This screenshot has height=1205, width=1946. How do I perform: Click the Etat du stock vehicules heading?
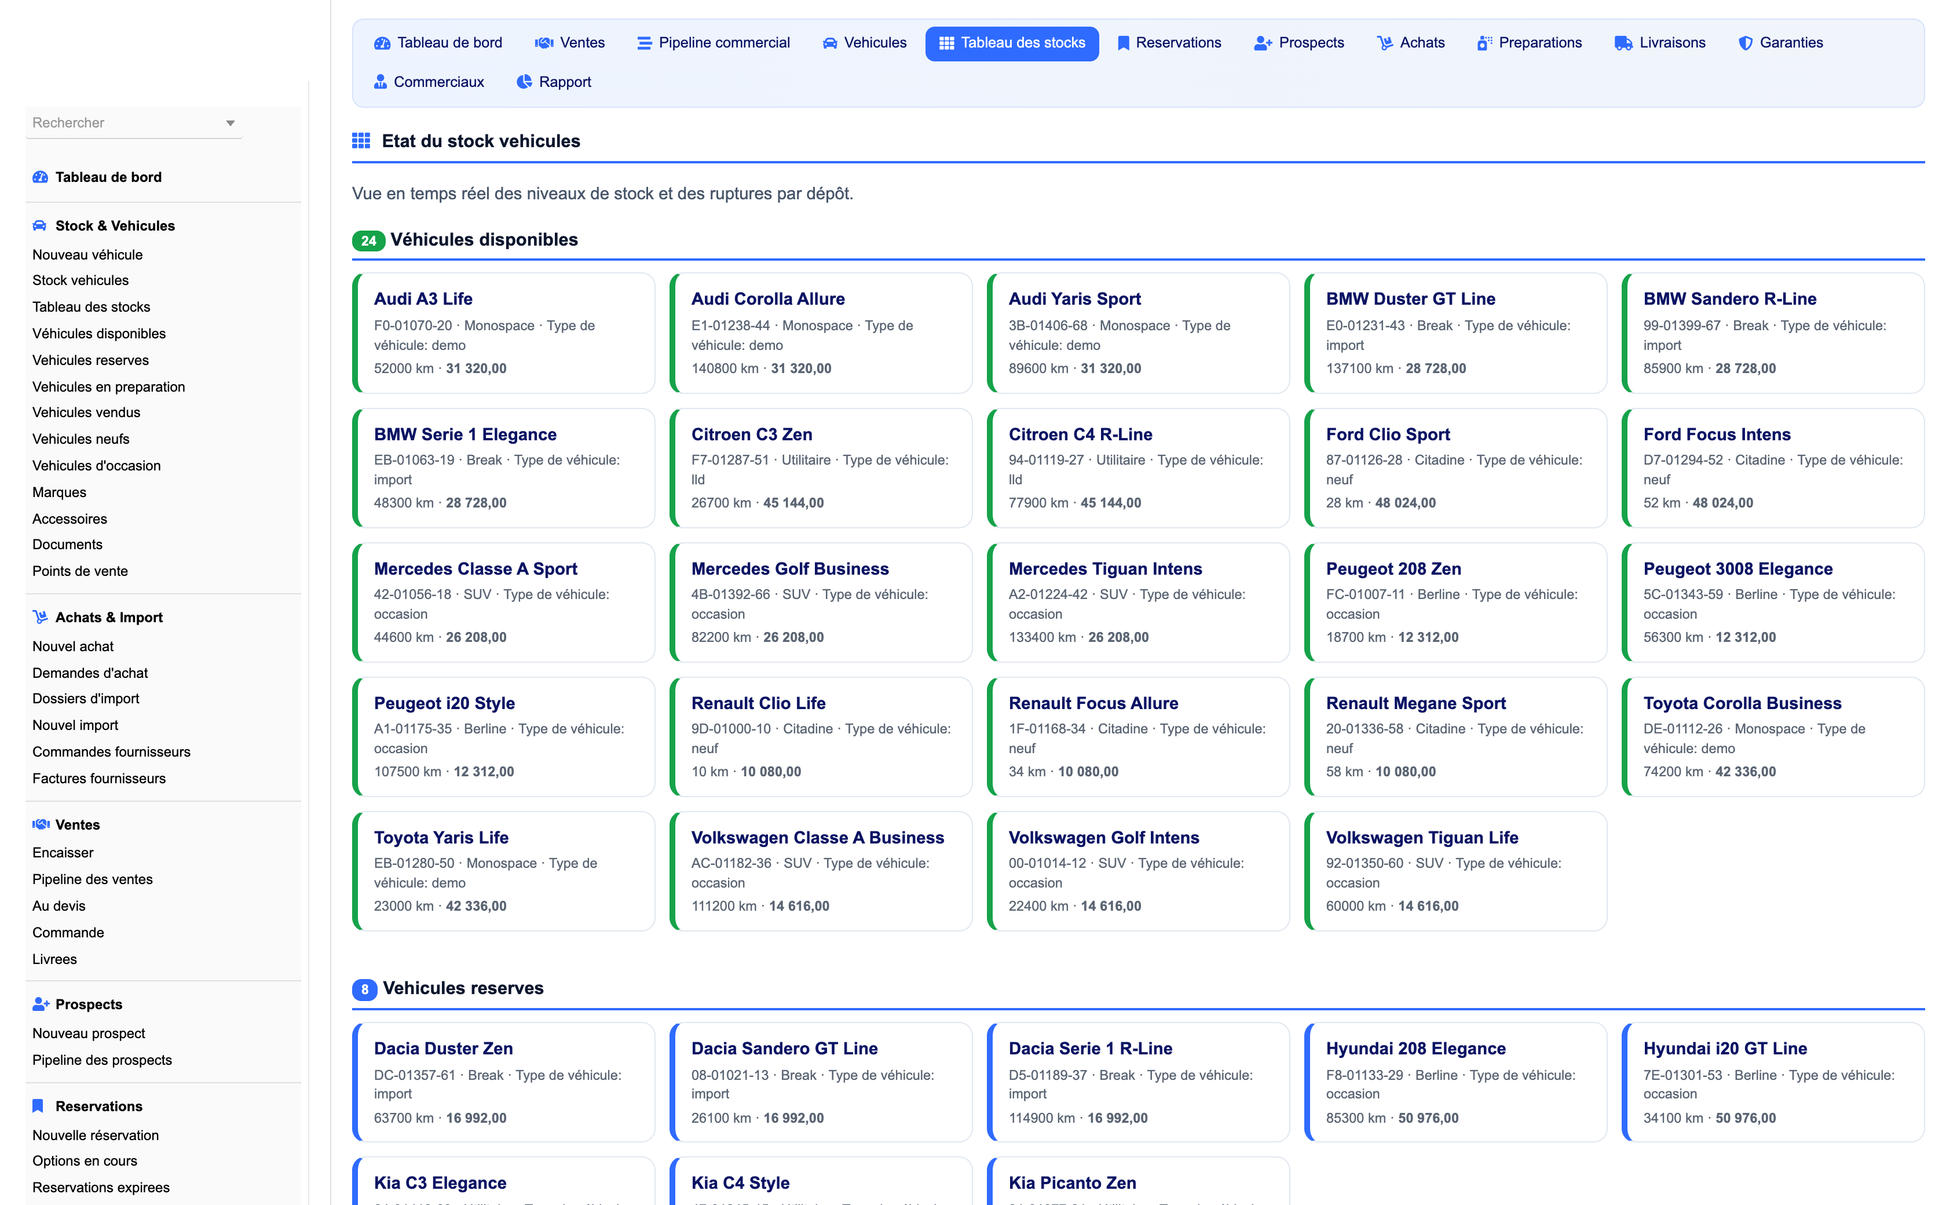point(481,141)
